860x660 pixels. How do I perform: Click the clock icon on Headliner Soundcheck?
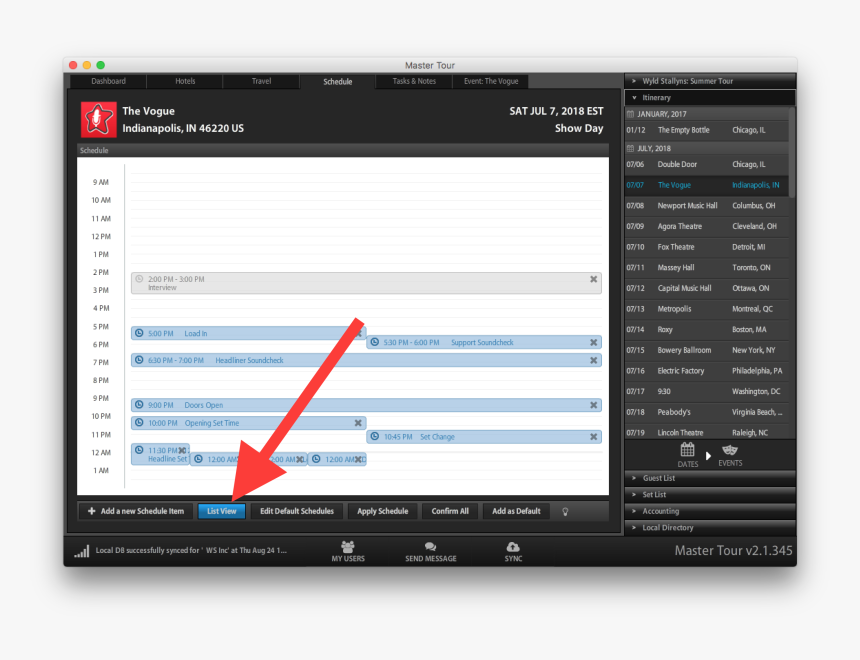coord(139,360)
